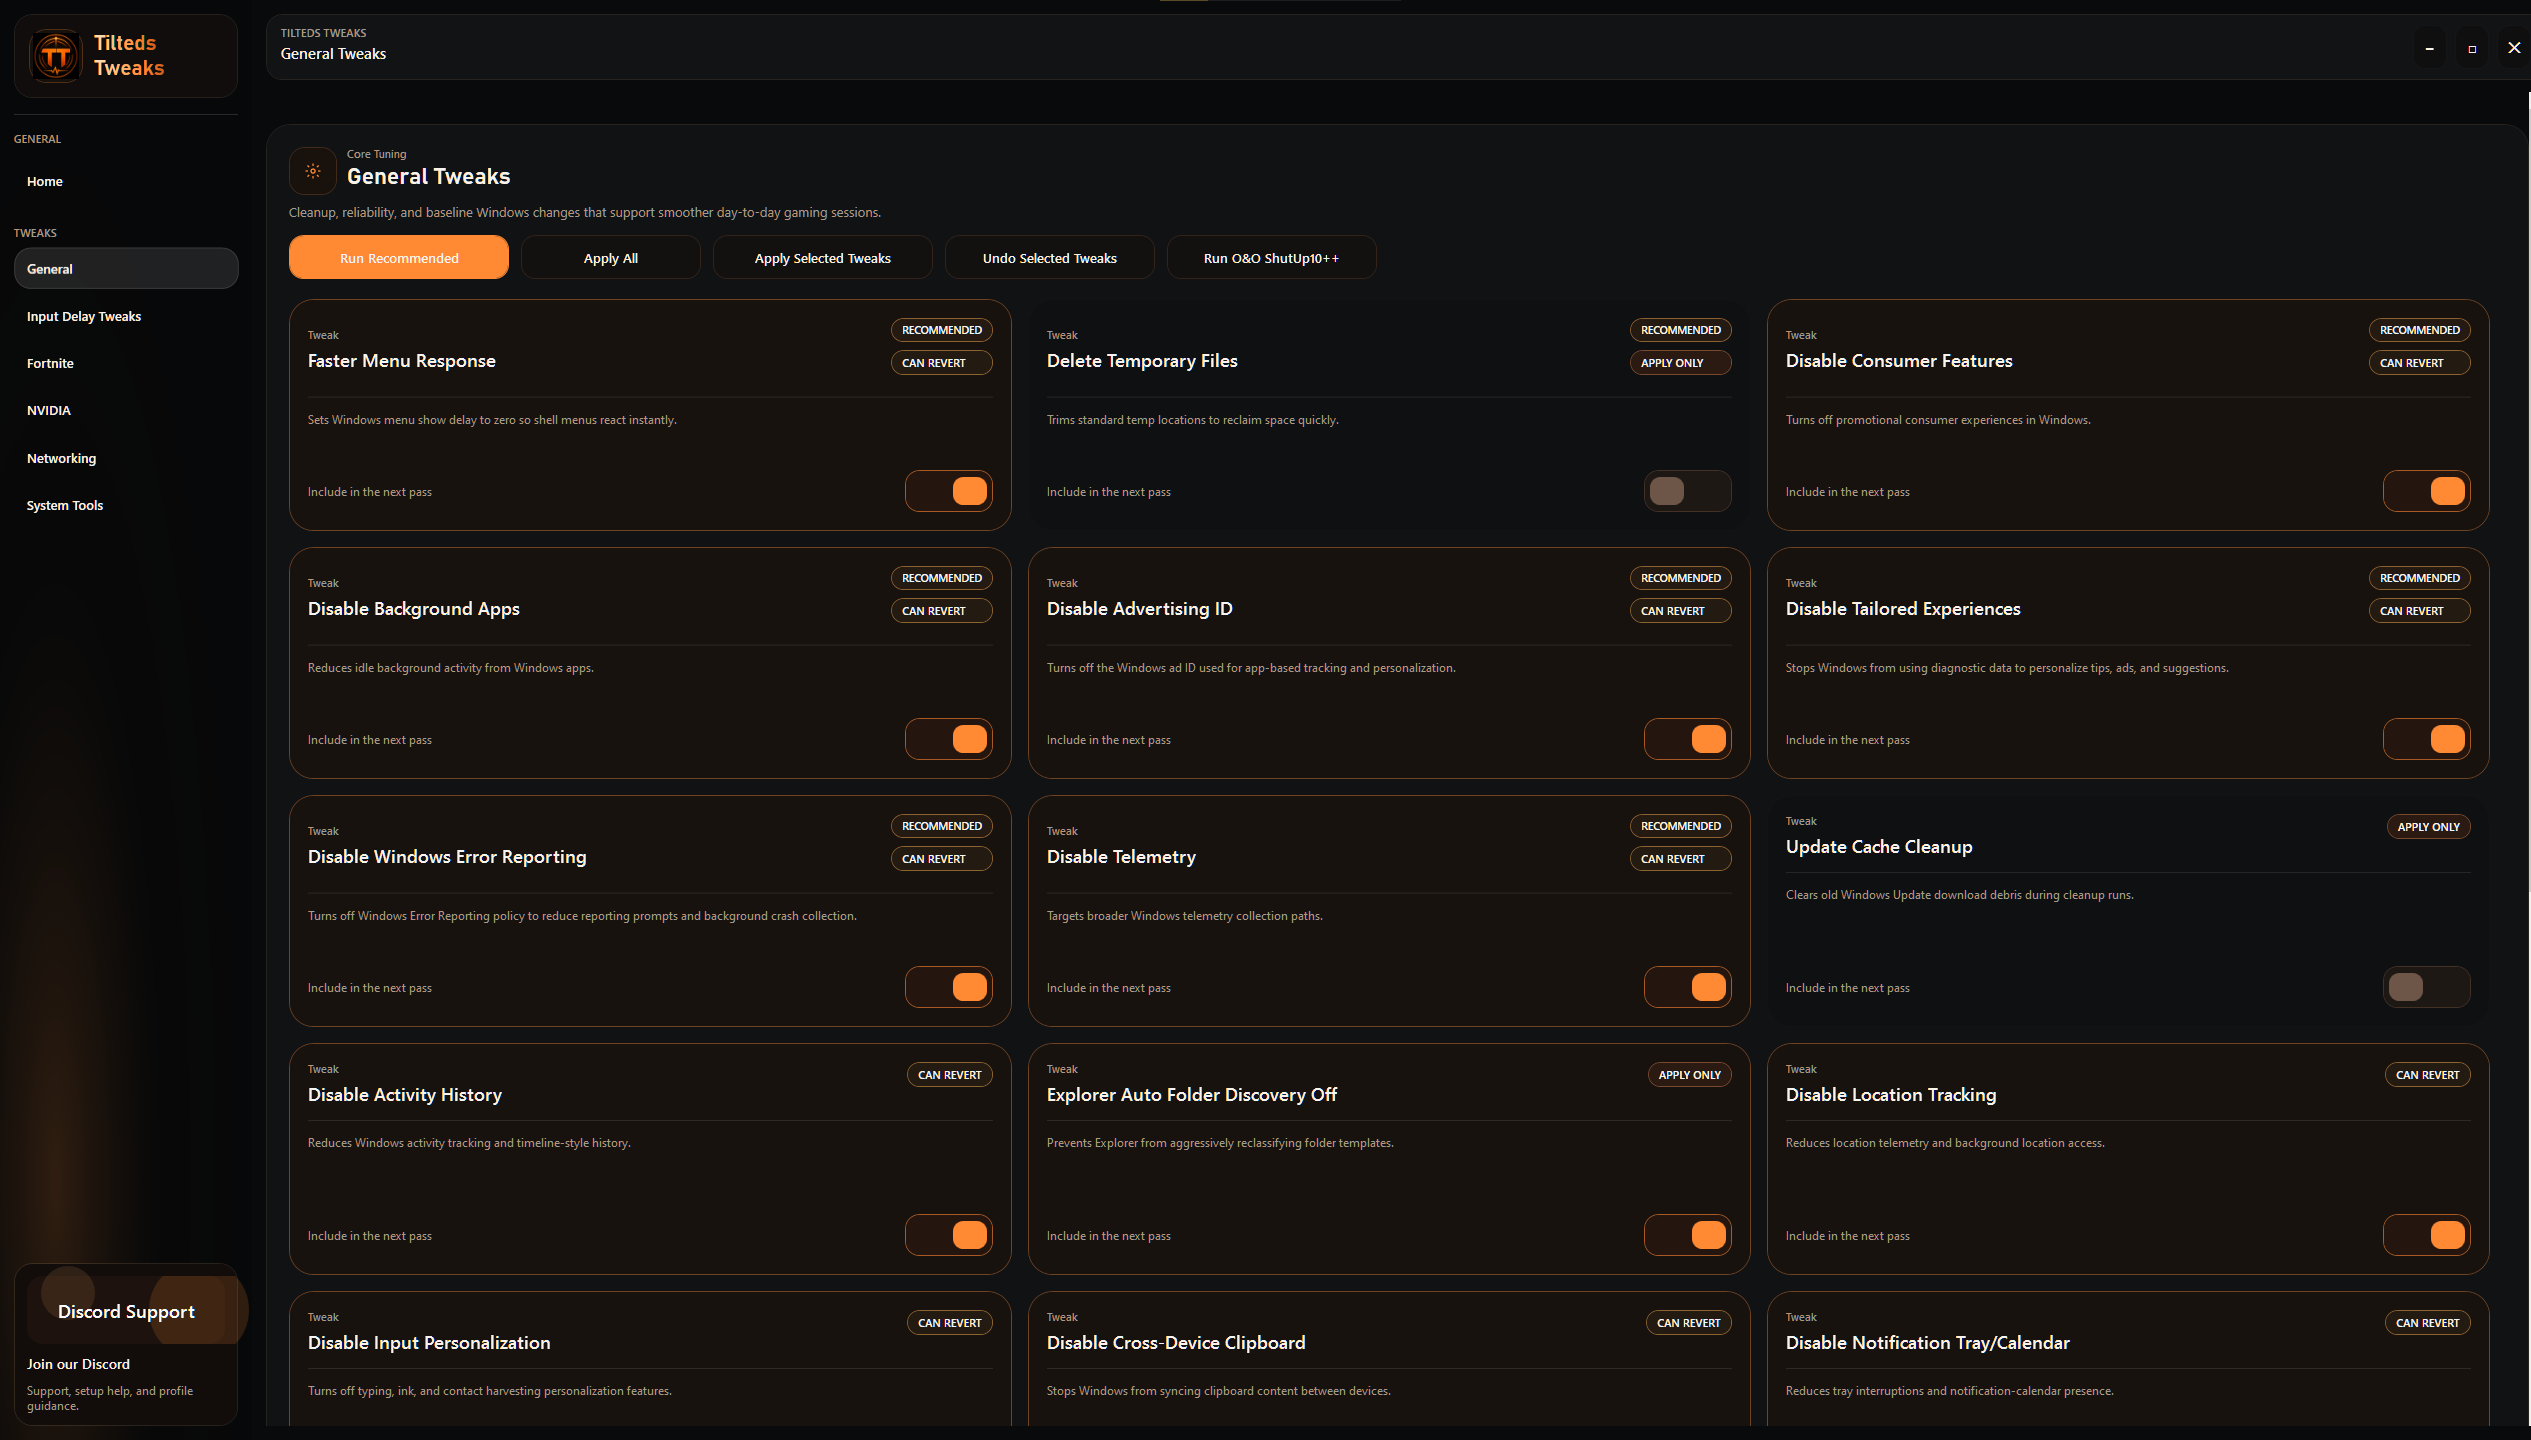Toggle Disable Background Apps switch
The width and height of the screenshot is (2531, 1440).
click(x=948, y=739)
